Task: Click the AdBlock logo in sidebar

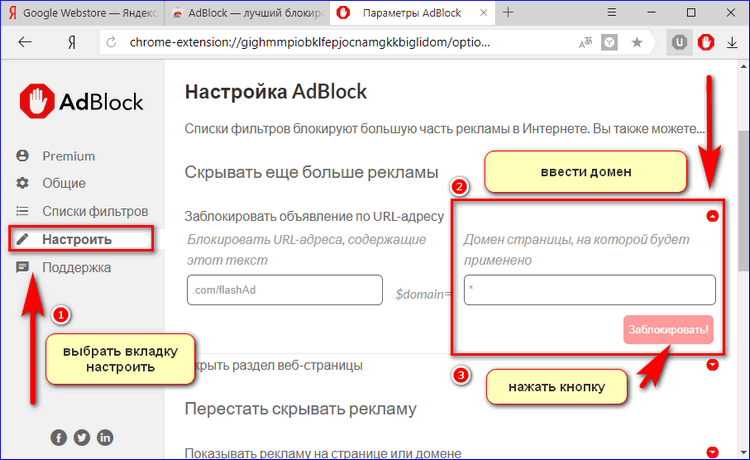Action: pyautogui.click(x=81, y=101)
